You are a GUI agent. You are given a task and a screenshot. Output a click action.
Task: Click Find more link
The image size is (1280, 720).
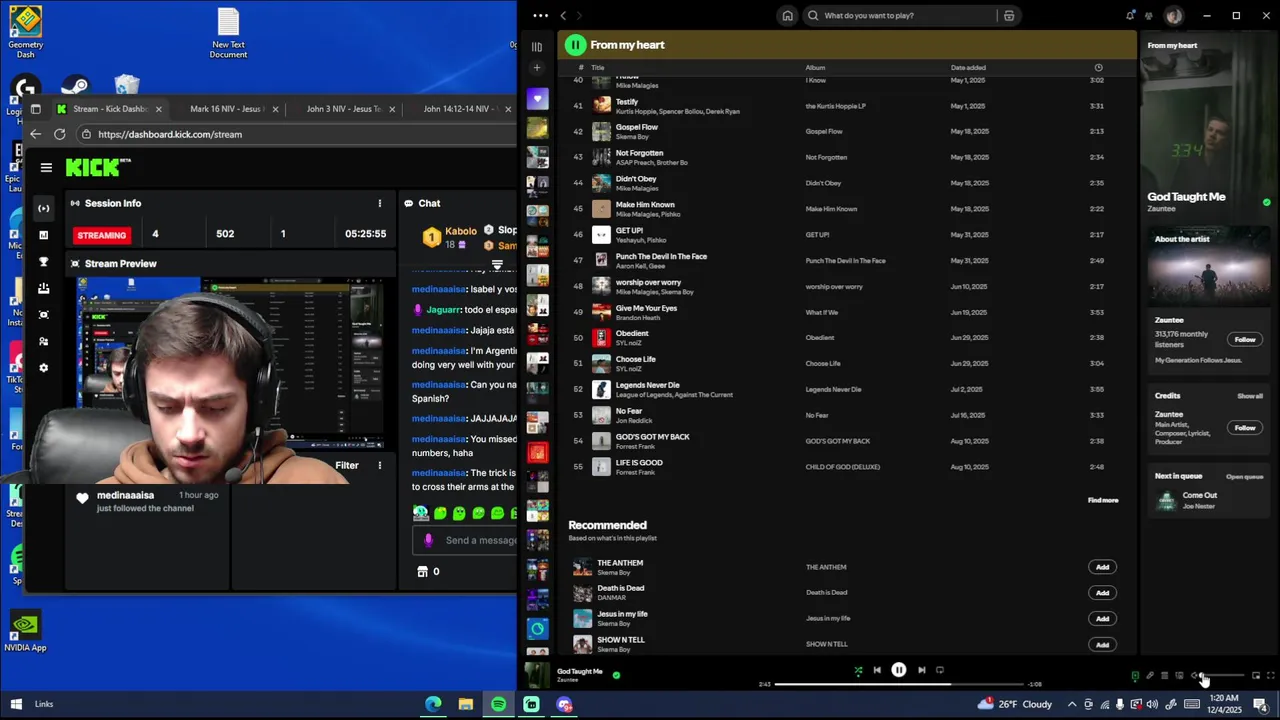1103,500
